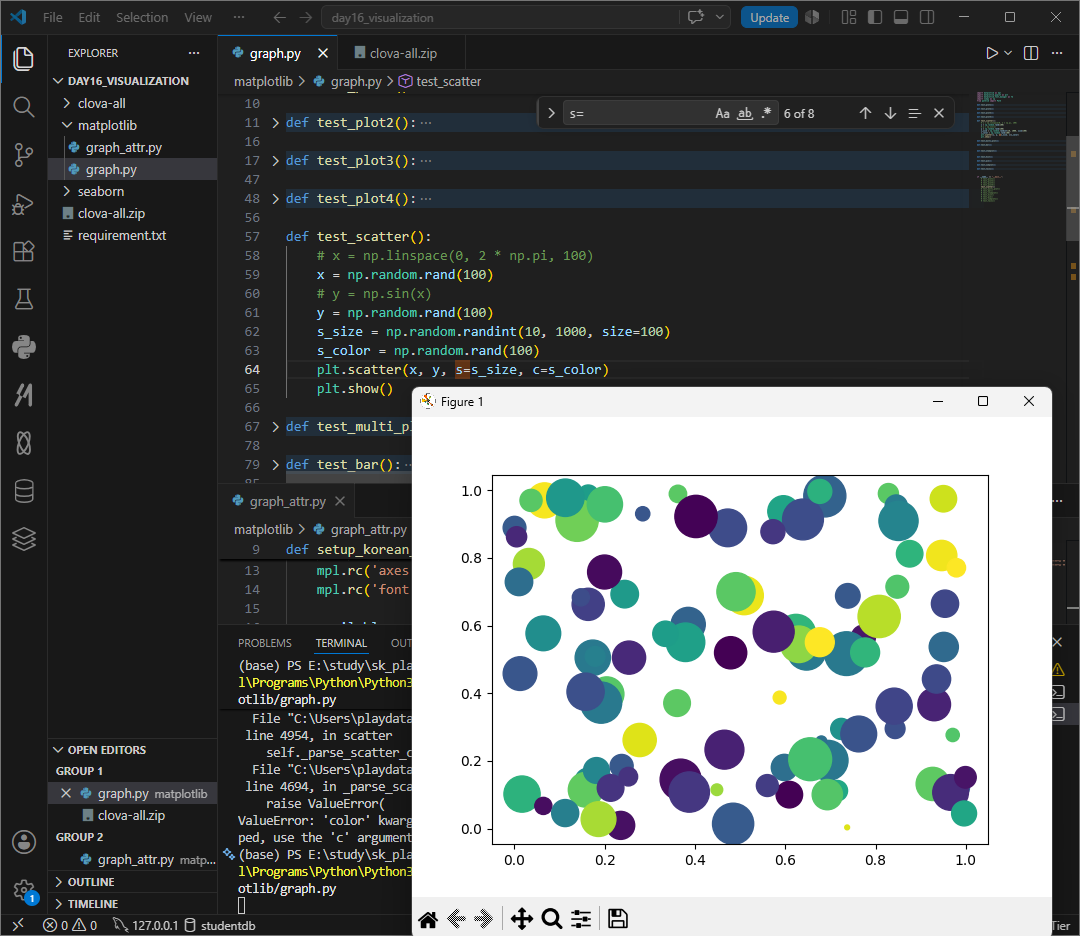Open the File menu
Viewport: 1080px width, 936px height.
click(x=52, y=17)
